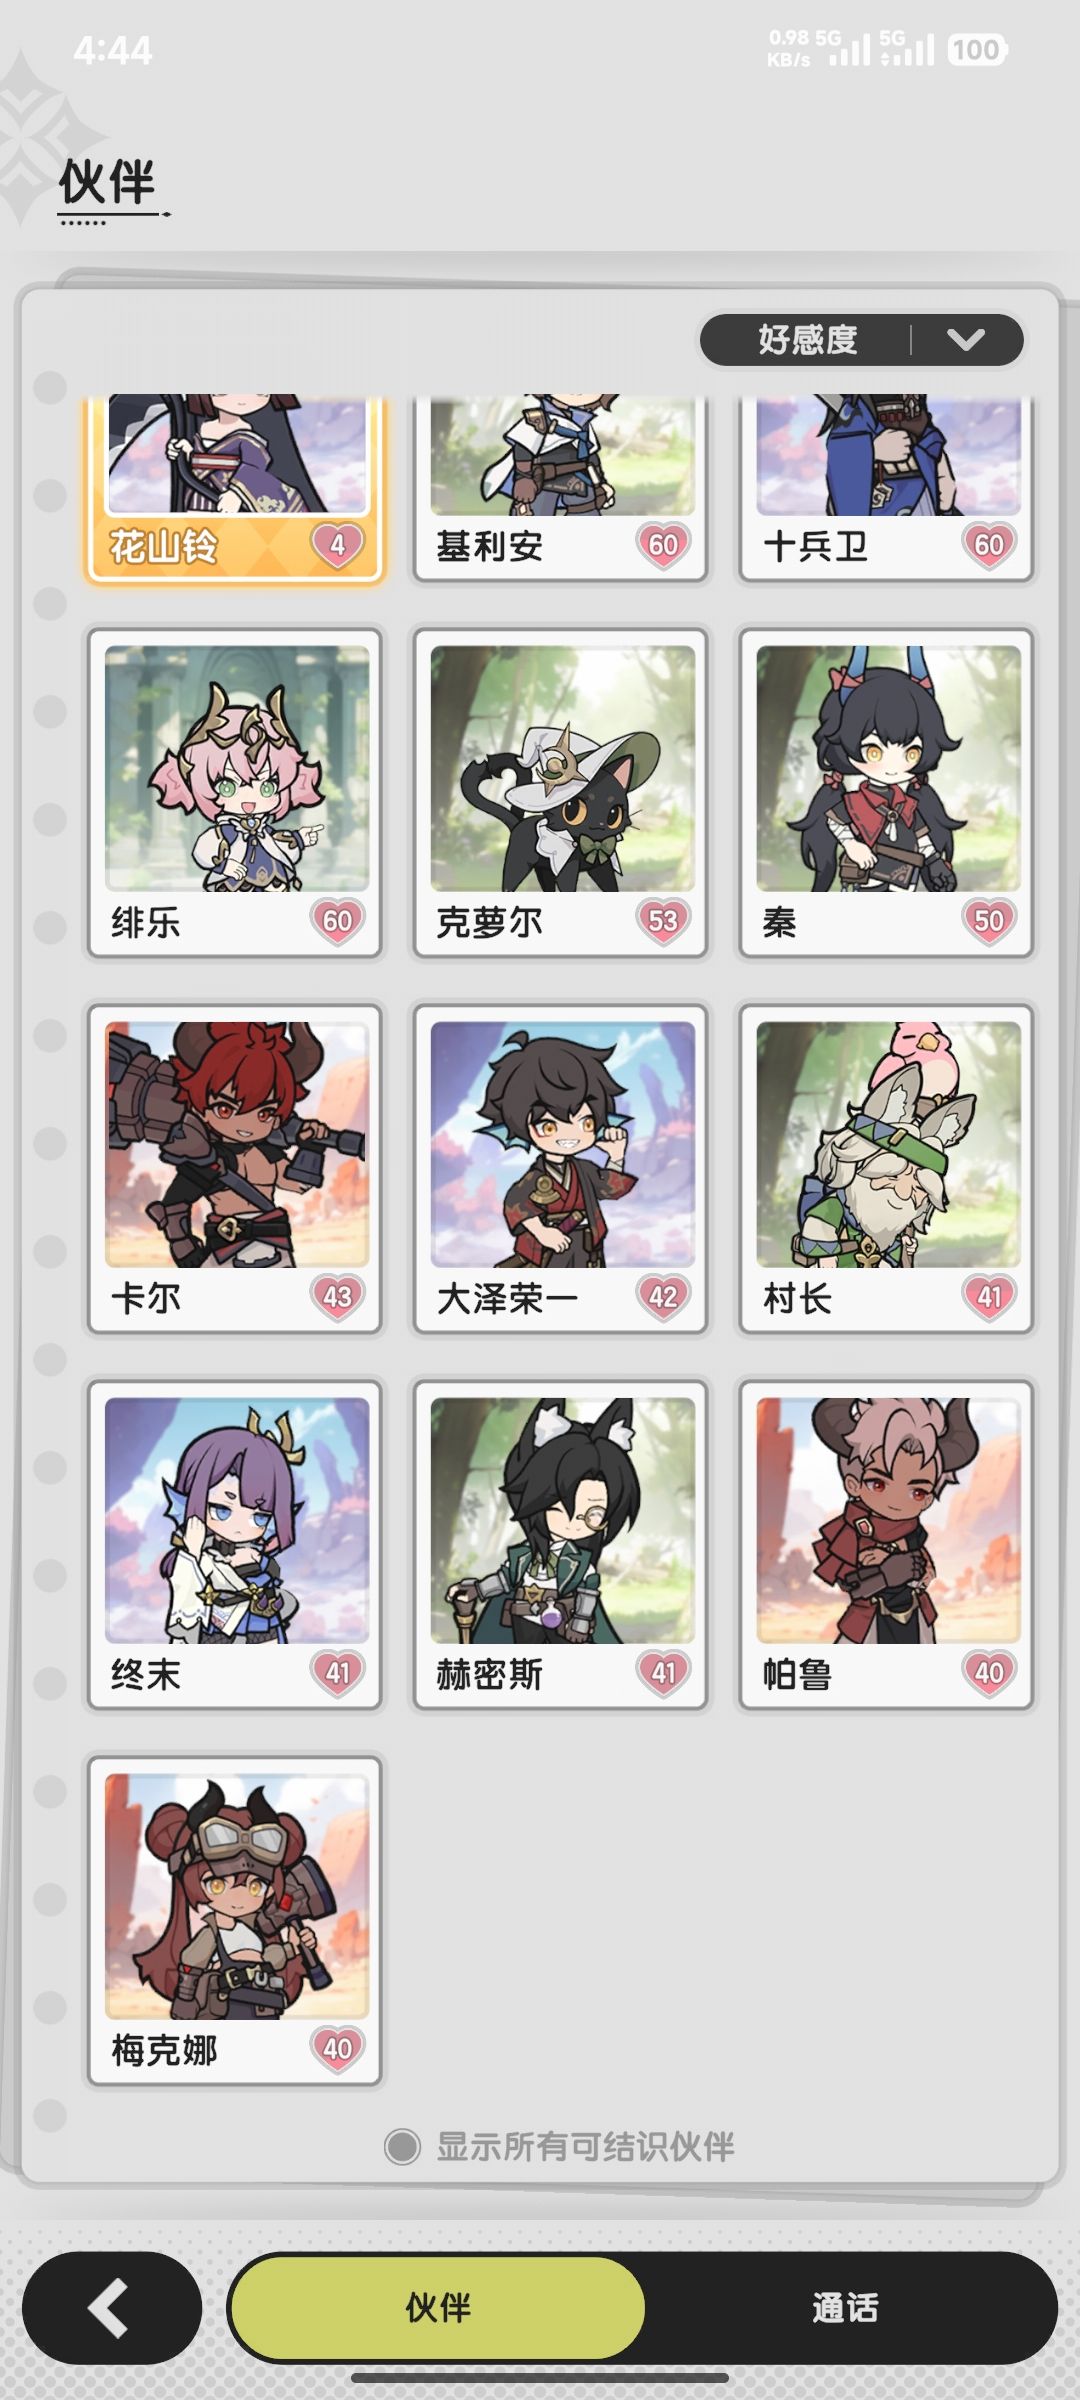Click 基利安's heart badge showing 60
This screenshot has height=2400, width=1080.
[663, 546]
